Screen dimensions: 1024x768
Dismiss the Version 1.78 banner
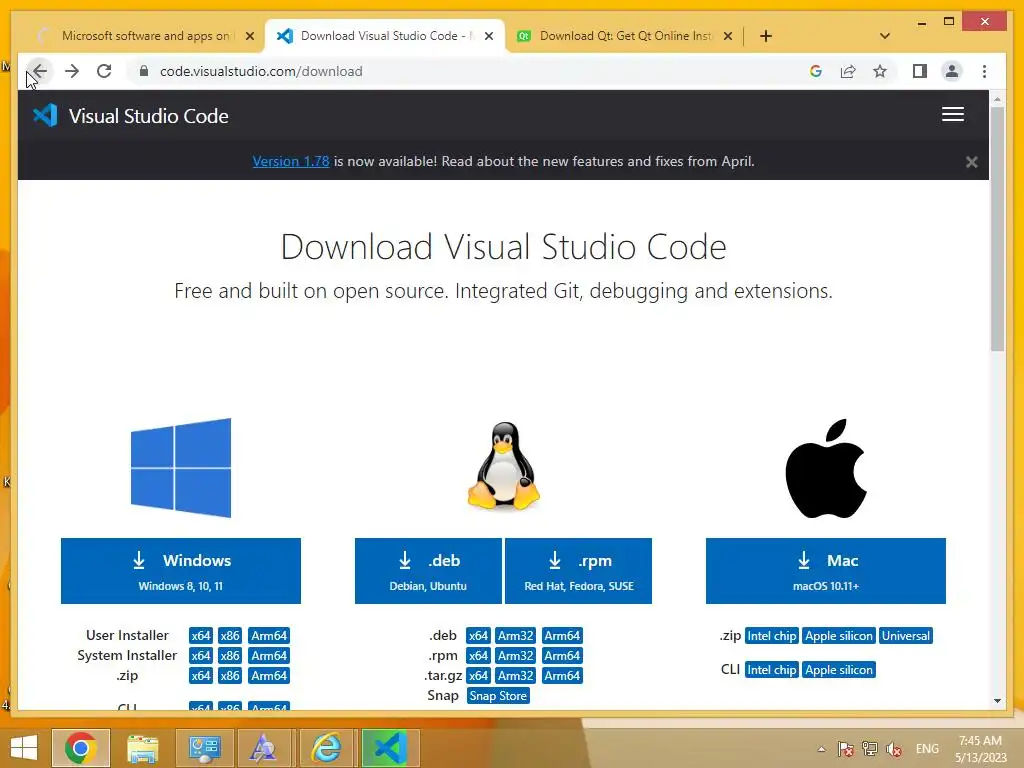(971, 162)
